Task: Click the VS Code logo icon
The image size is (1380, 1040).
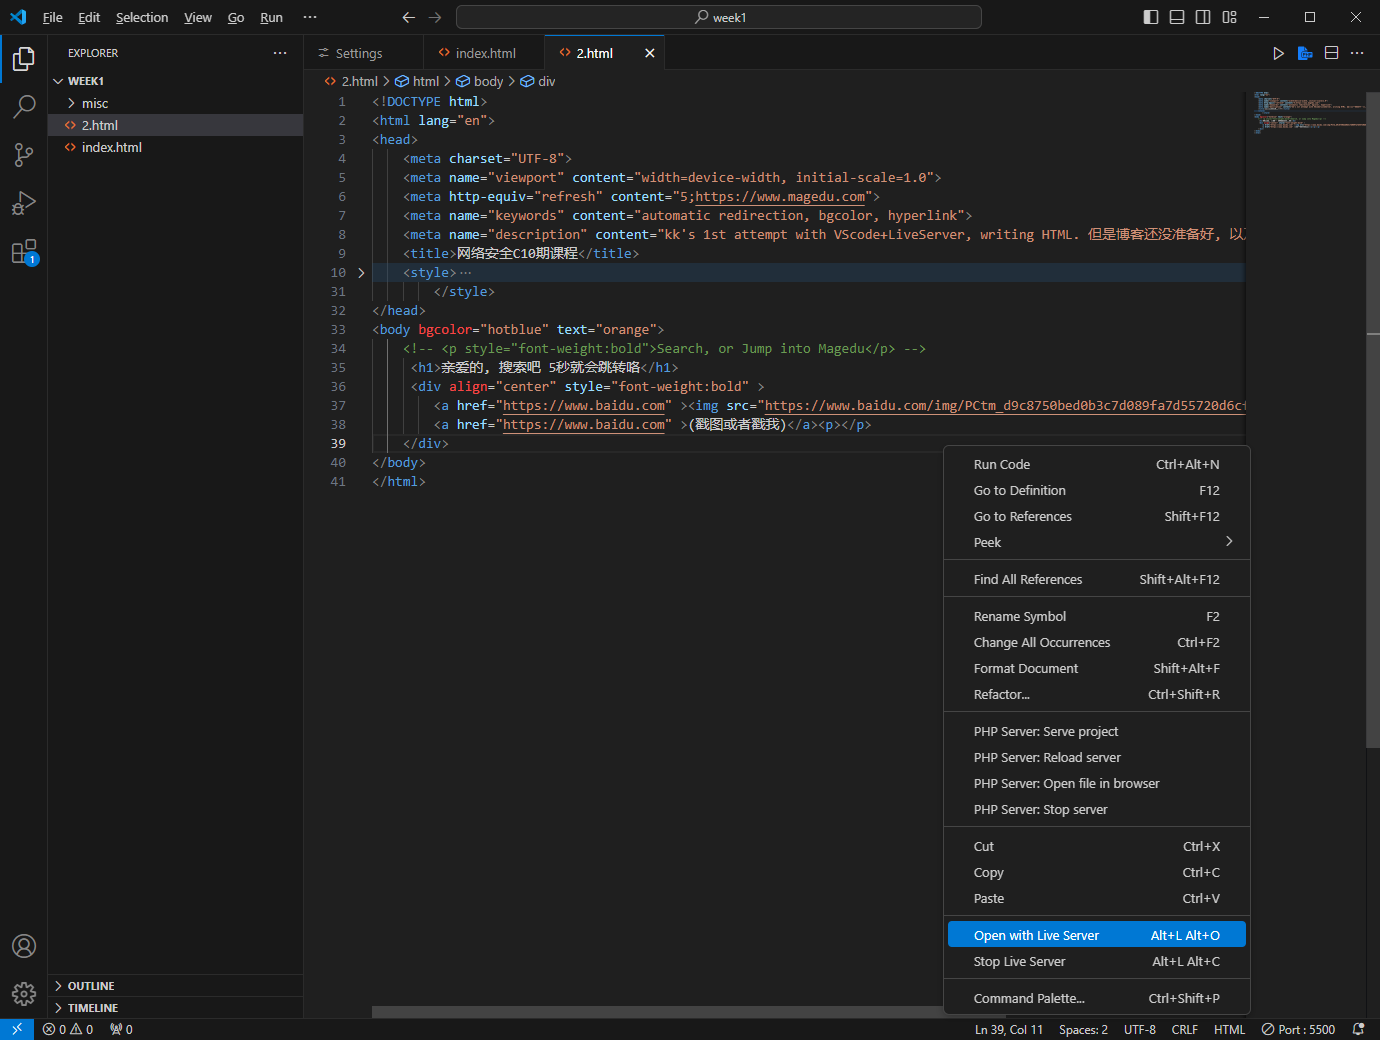Action: [x=18, y=17]
